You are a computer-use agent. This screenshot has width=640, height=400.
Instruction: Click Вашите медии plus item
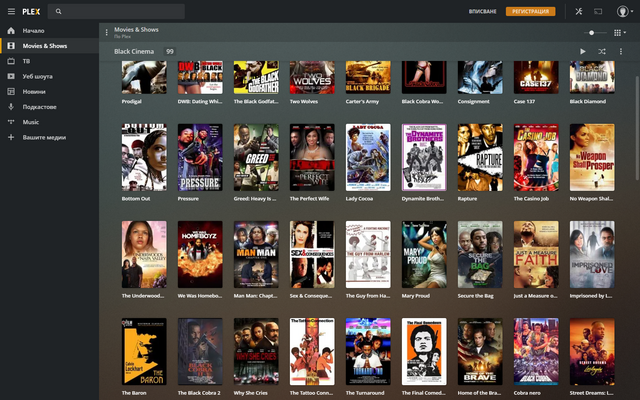[x=49, y=137]
